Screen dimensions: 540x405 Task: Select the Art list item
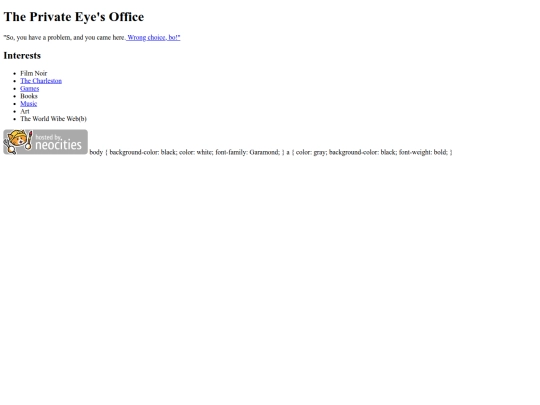(x=25, y=111)
